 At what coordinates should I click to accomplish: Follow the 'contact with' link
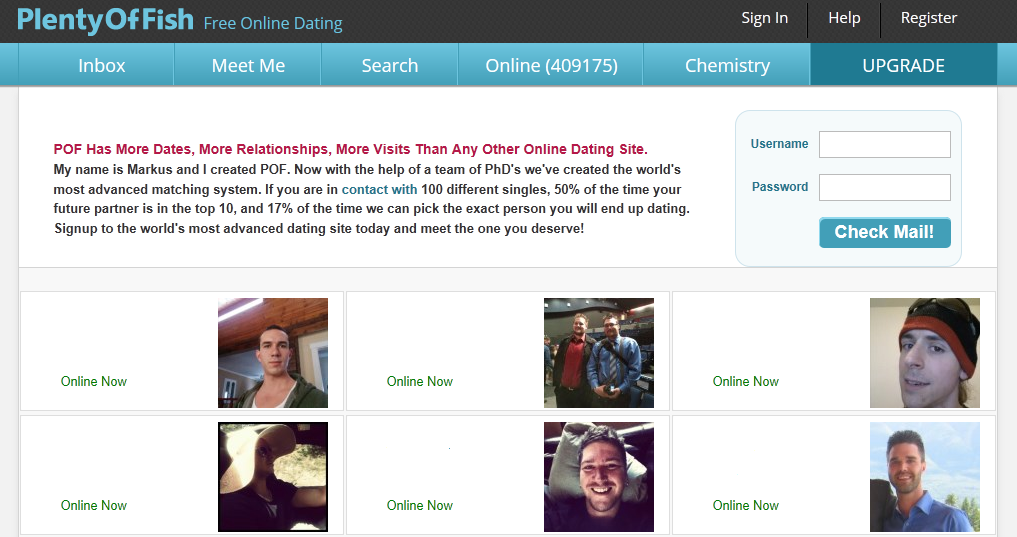click(x=379, y=189)
